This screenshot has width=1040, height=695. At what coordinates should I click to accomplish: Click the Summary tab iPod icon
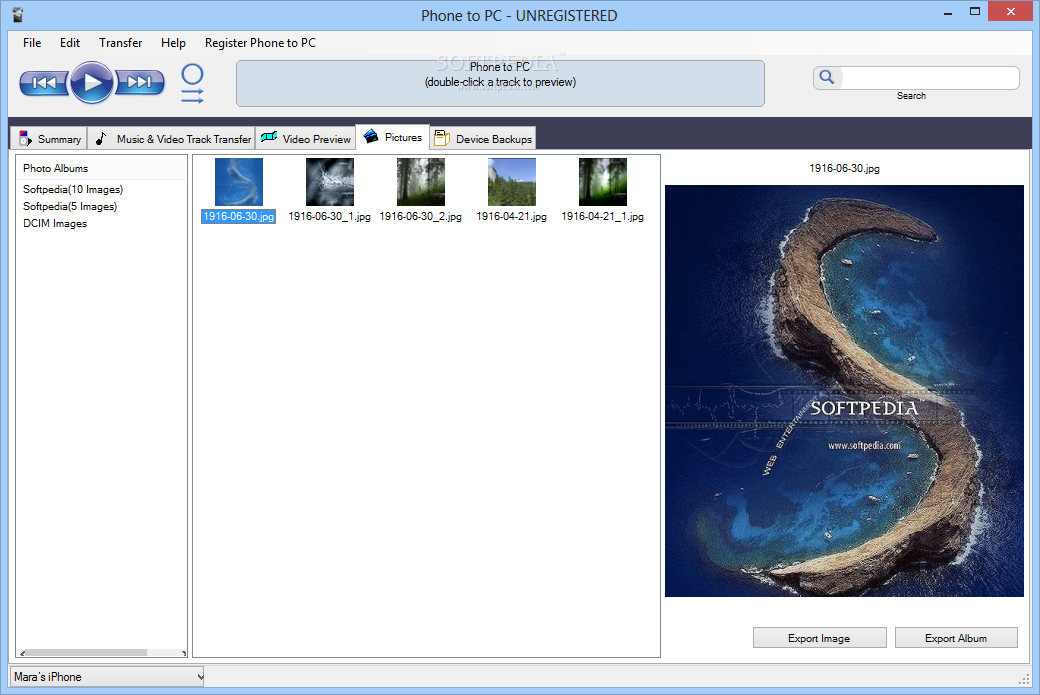pyautogui.click(x=25, y=139)
